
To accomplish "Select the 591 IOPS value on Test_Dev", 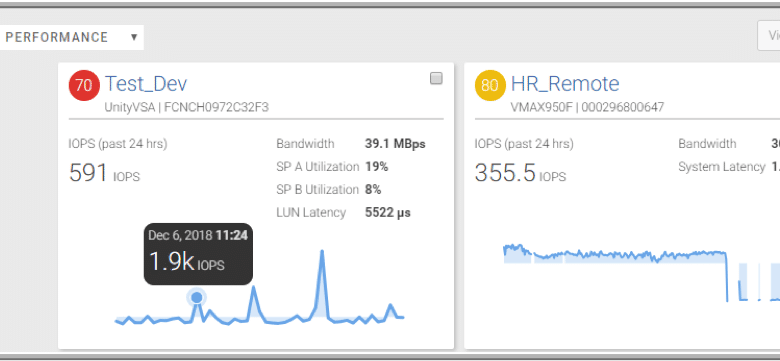I will tap(104, 174).
